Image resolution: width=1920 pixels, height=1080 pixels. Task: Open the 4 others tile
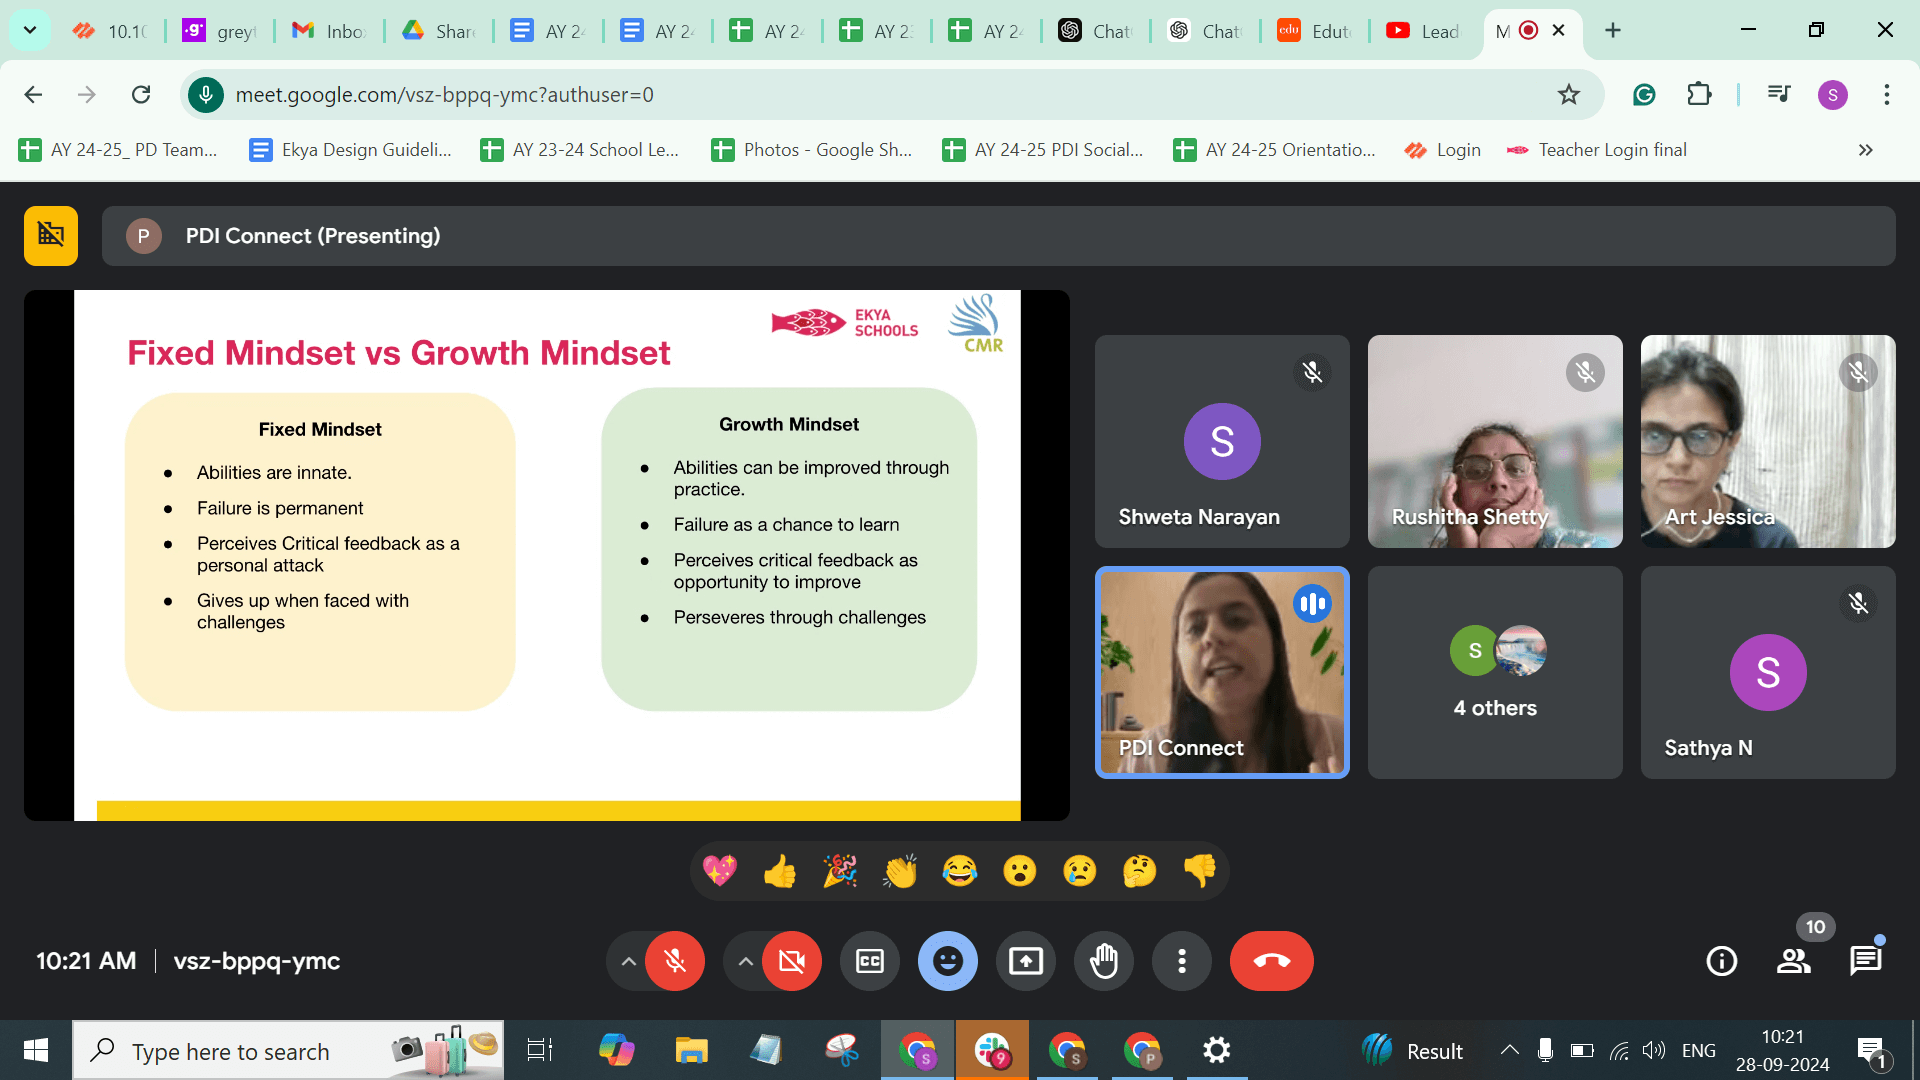1495,672
